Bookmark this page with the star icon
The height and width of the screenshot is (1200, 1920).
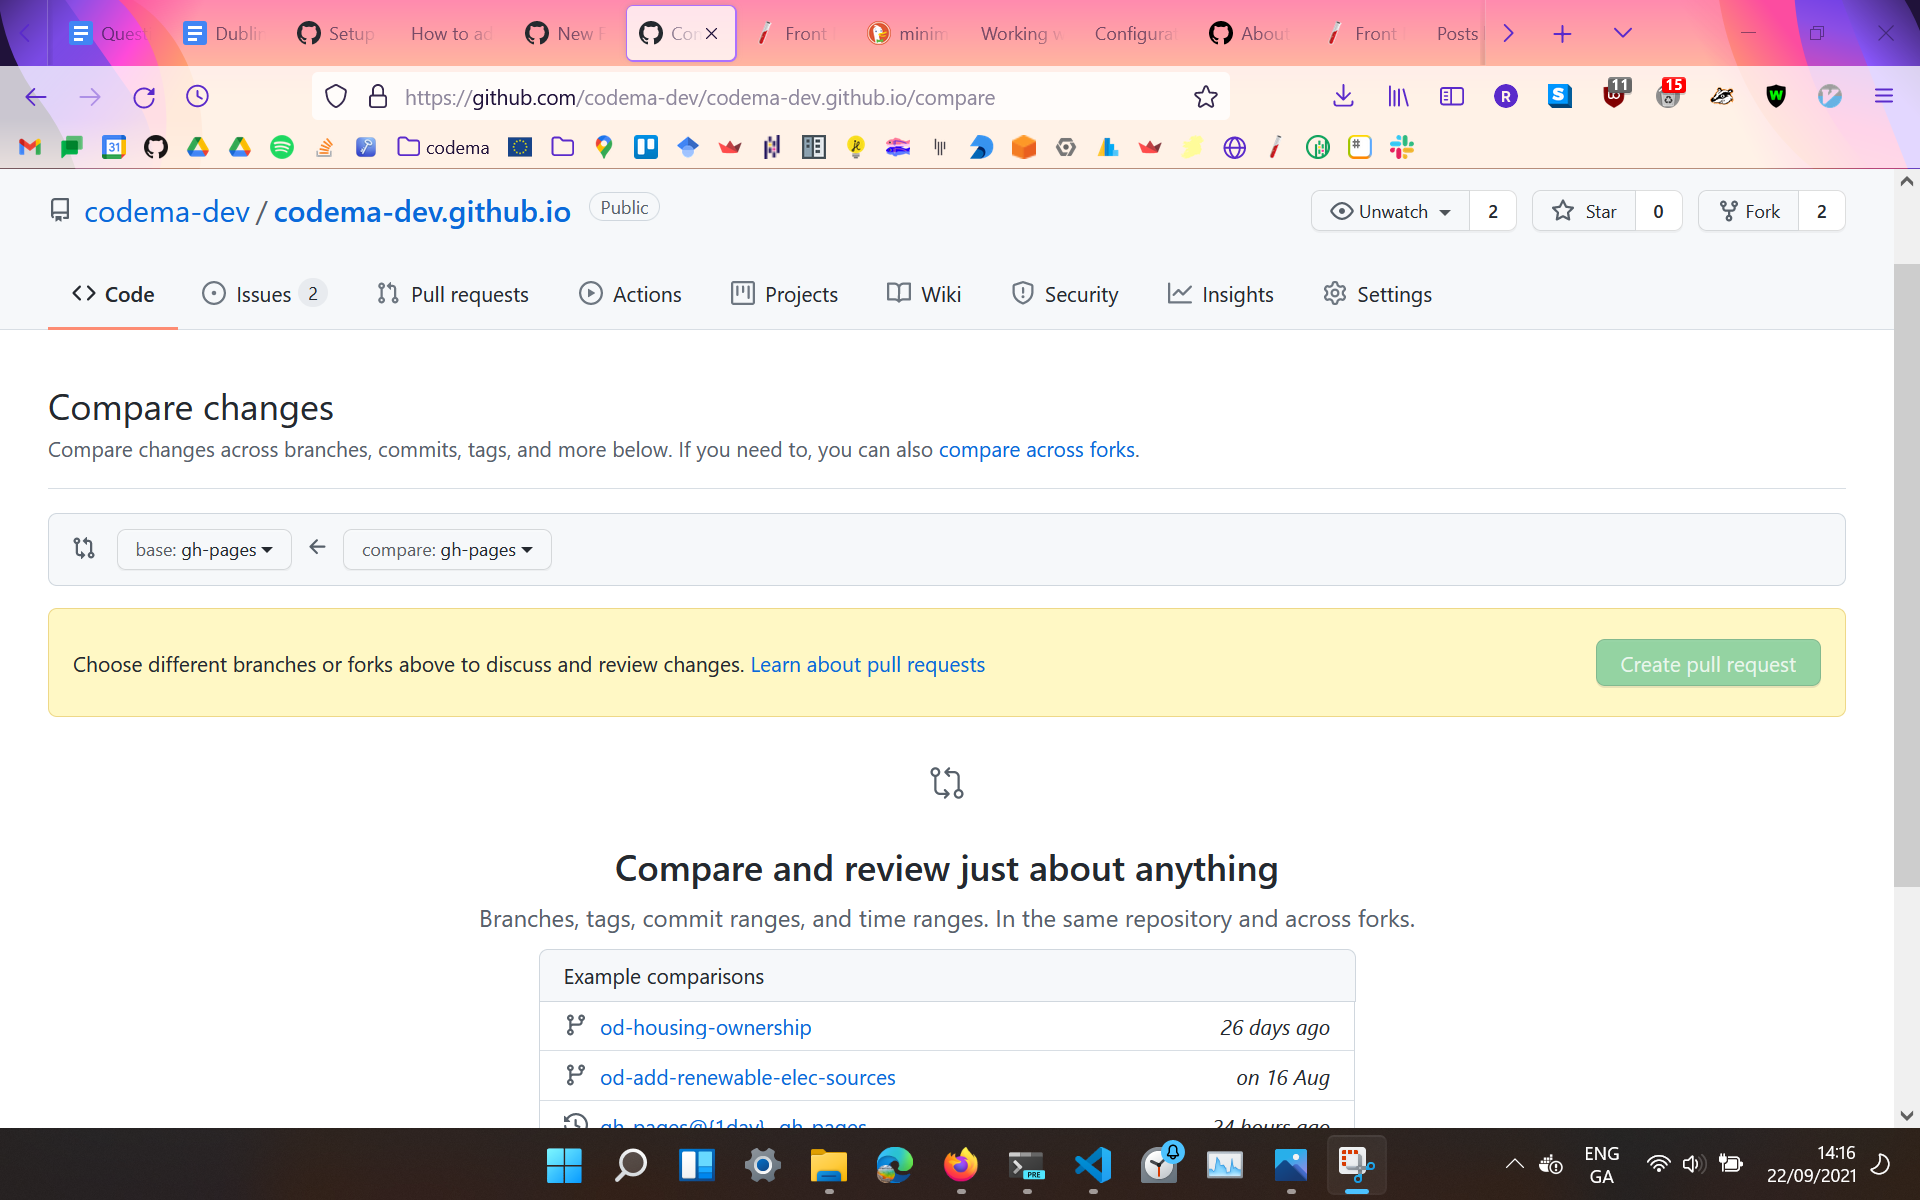[1206, 97]
